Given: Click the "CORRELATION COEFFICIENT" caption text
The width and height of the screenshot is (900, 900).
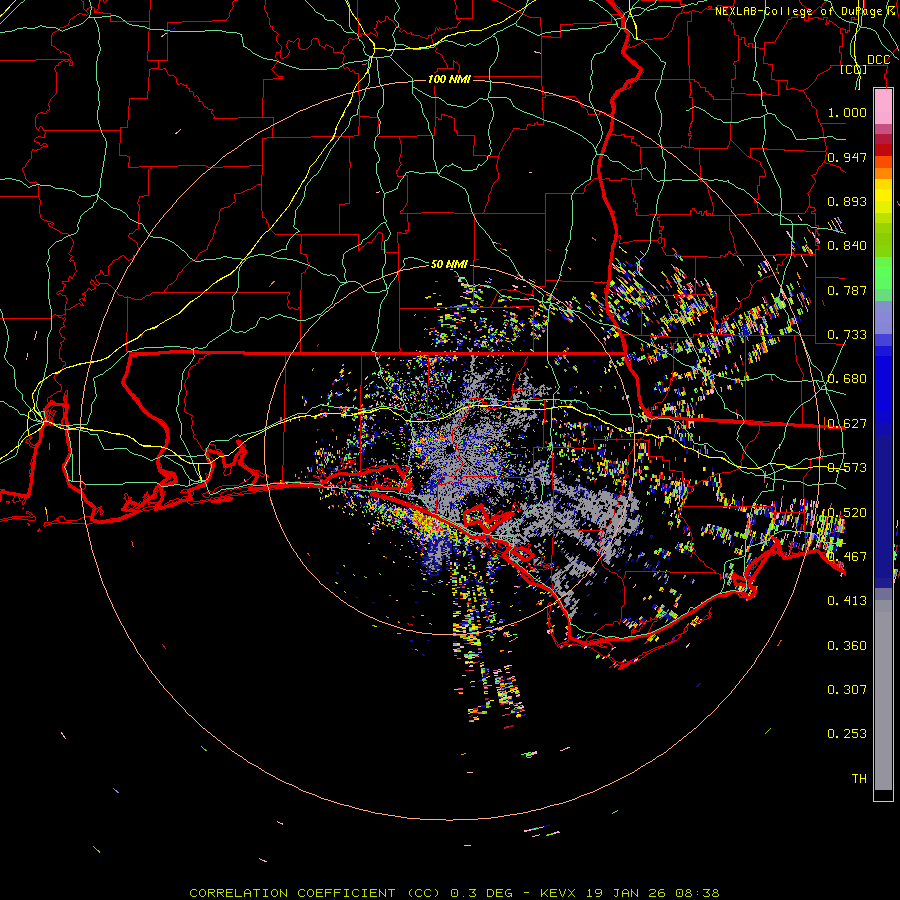Looking at the screenshot, I should (292, 893).
